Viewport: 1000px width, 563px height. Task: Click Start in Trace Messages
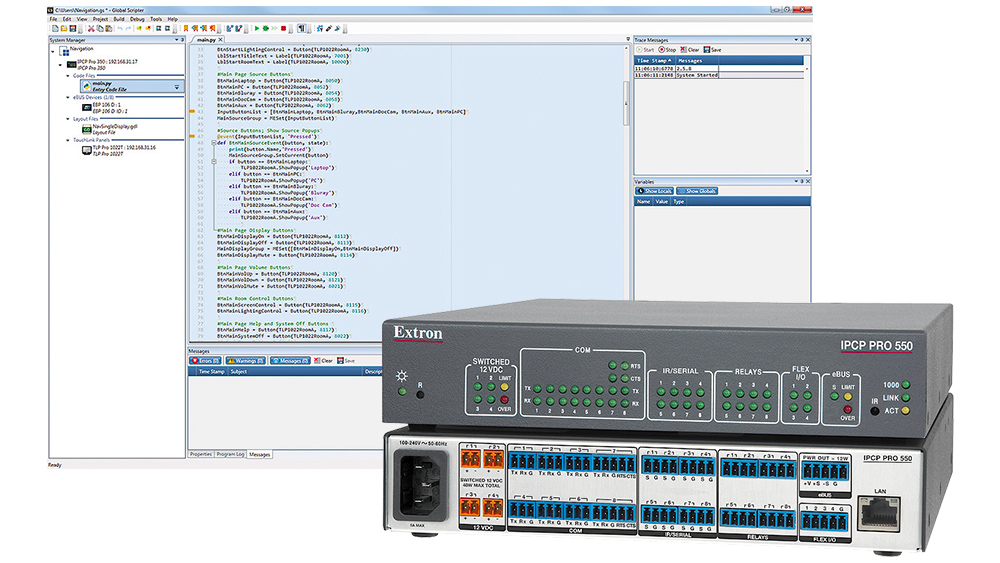[x=645, y=49]
